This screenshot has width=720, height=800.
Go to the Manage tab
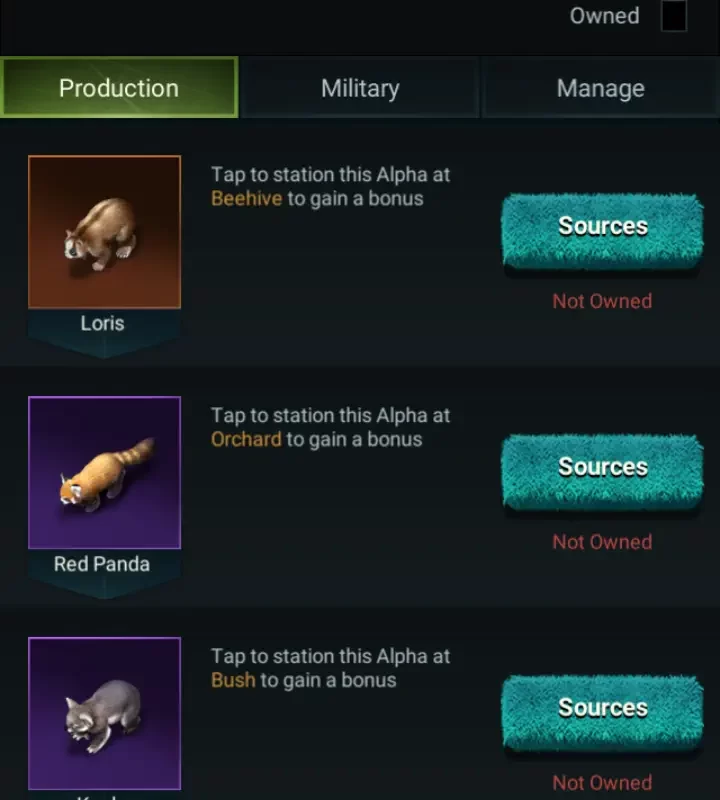click(600, 88)
